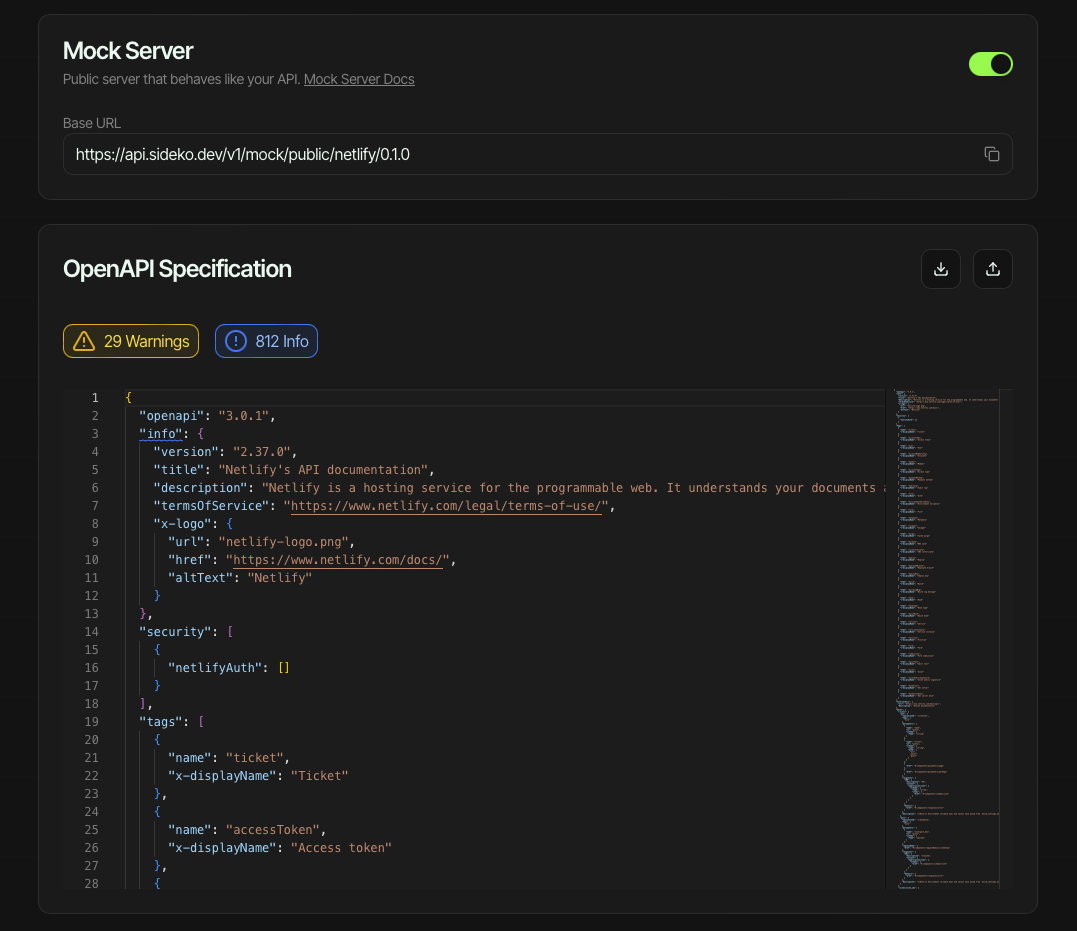1077x931 pixels.
Task: Click the Mock Server heading
Action: coord(128,51)
